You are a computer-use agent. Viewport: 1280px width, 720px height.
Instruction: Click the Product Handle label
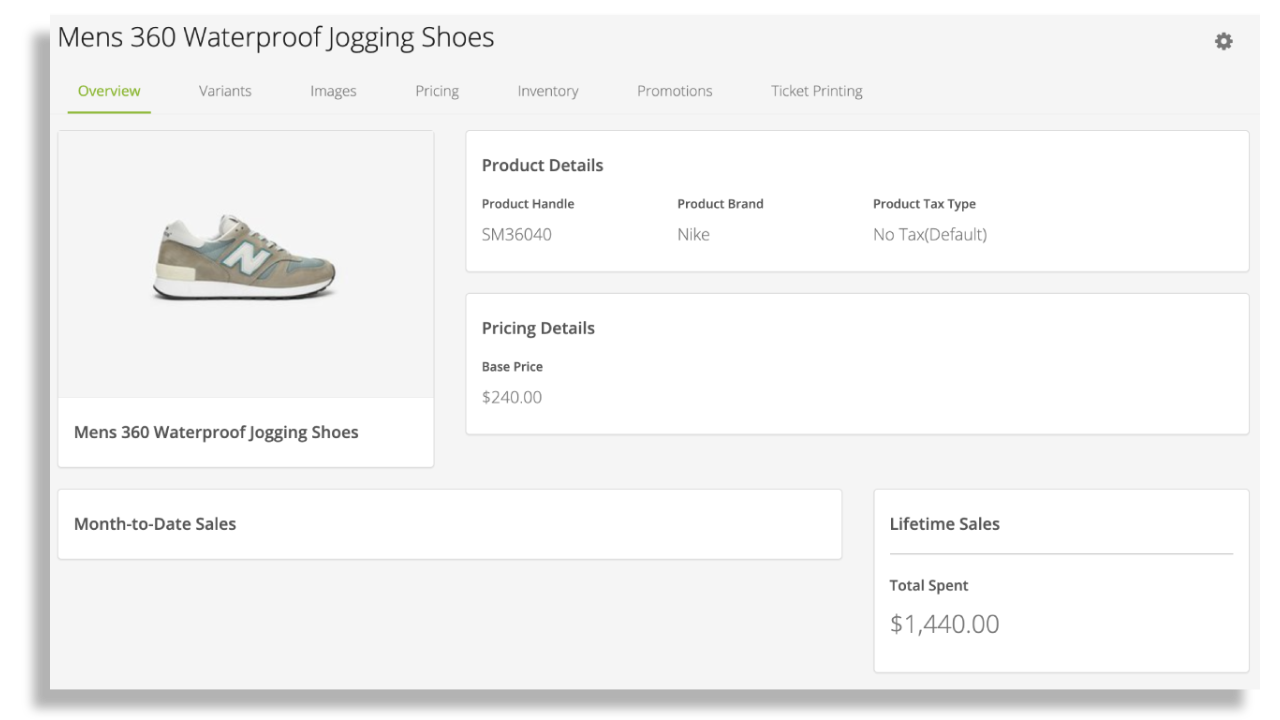coord(528,204)
